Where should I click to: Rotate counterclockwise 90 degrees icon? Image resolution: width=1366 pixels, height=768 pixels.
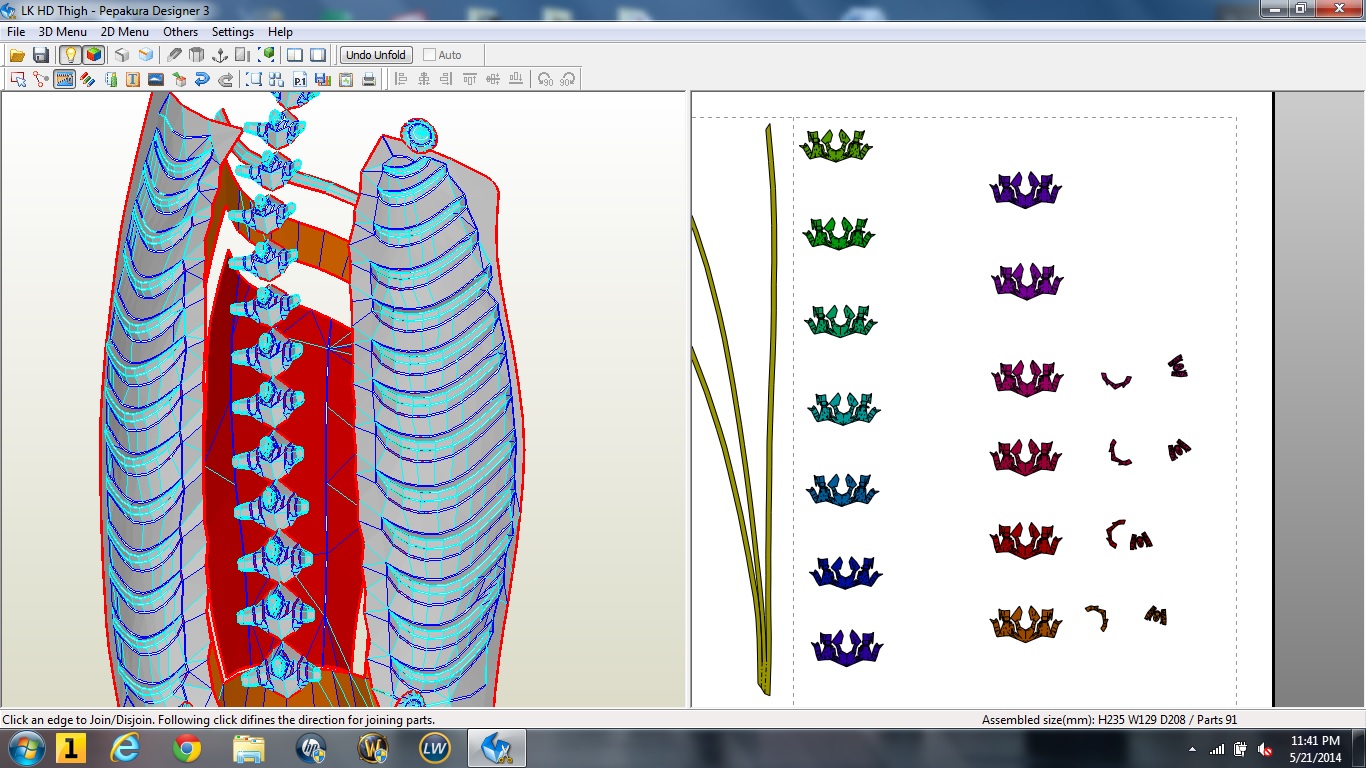(545, 79)
